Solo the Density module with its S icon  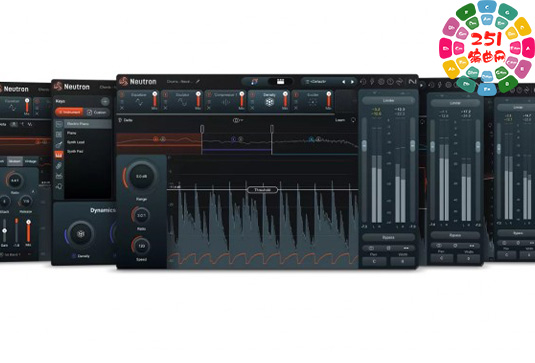point(252,102)
